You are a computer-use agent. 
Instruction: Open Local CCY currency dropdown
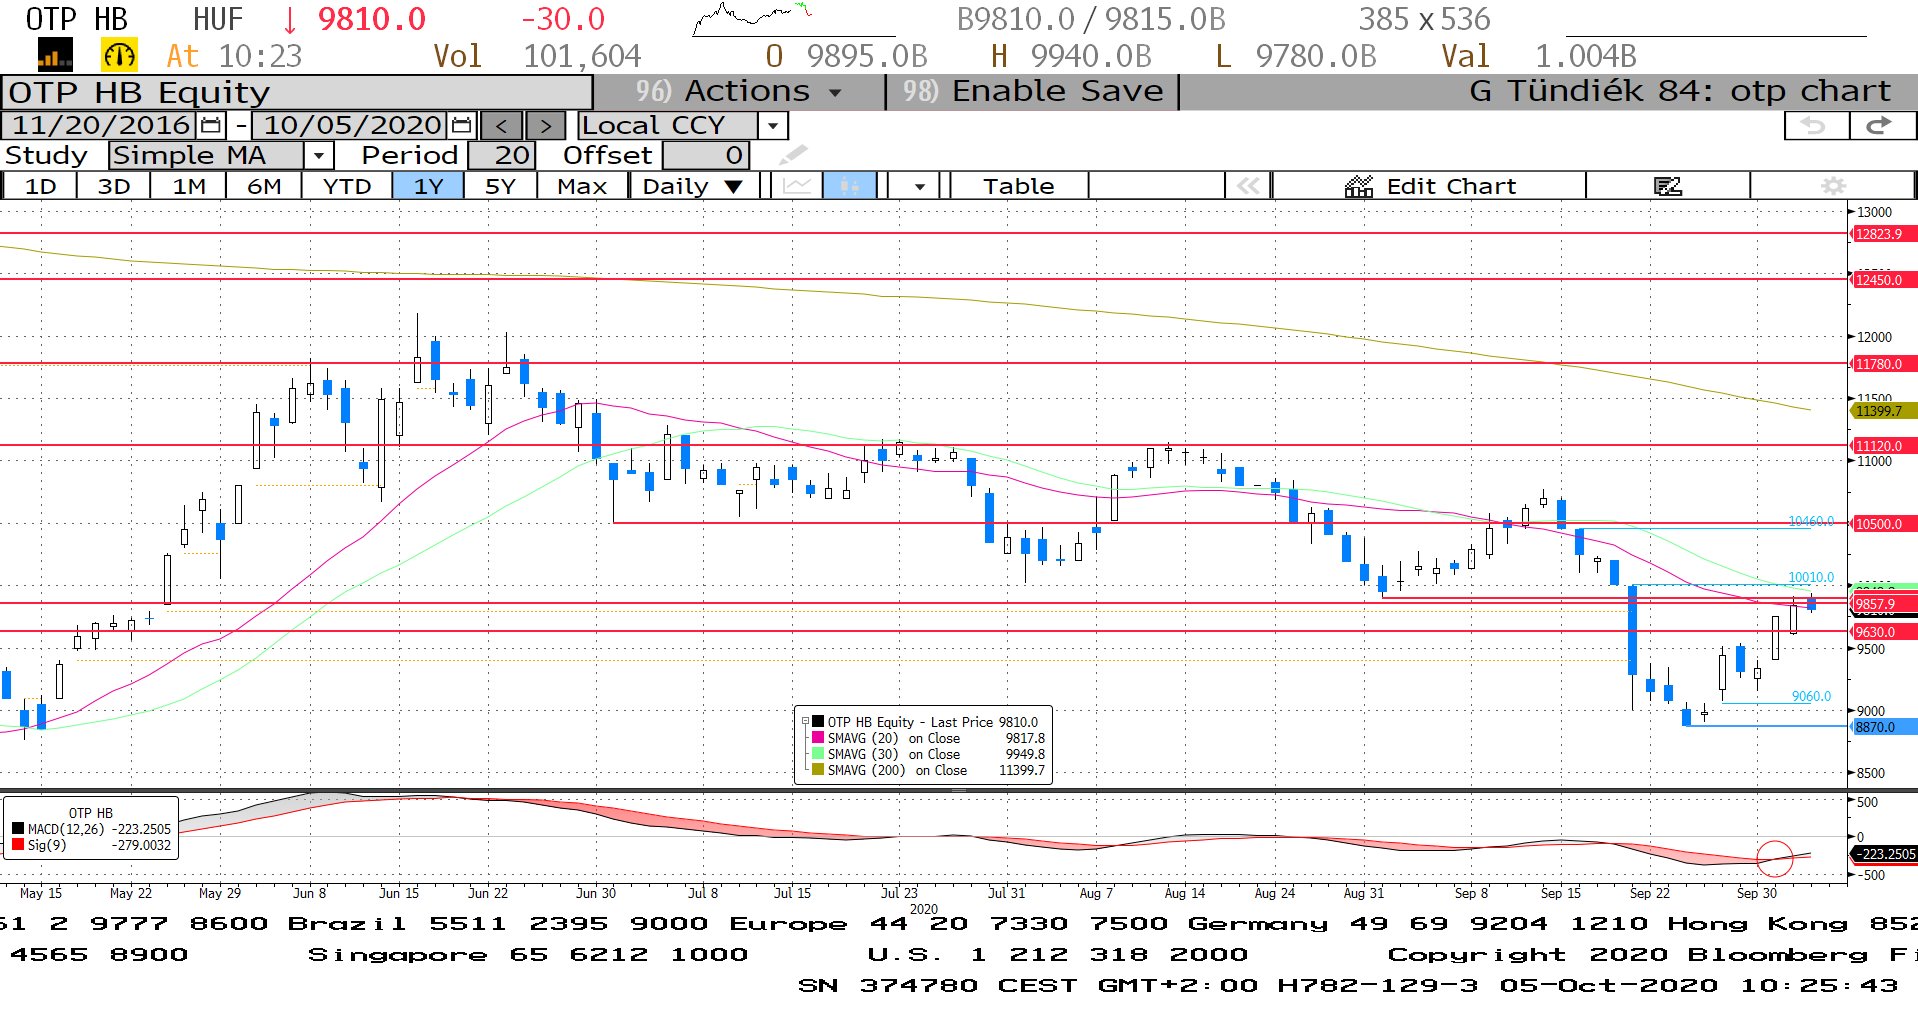[x=772, y=126]
